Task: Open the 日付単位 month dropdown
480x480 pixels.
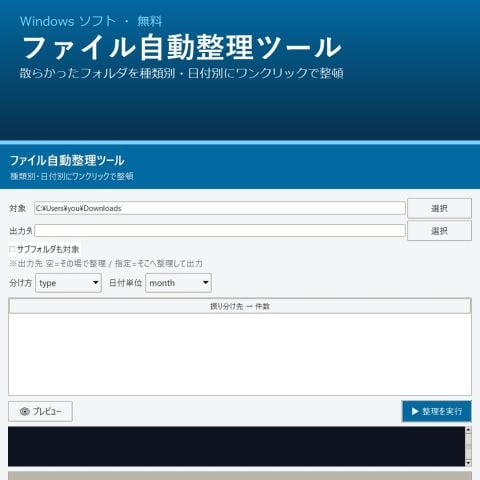Action: coord(178,283)
